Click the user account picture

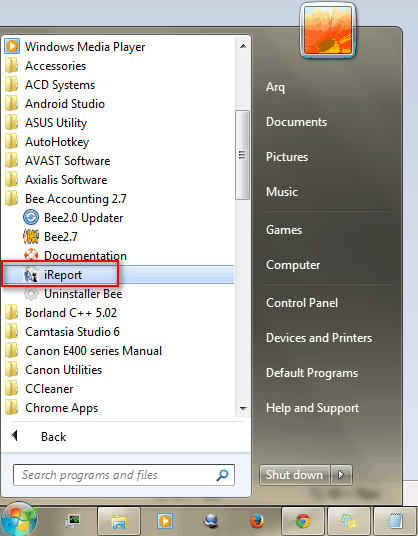tap(328, 31)
